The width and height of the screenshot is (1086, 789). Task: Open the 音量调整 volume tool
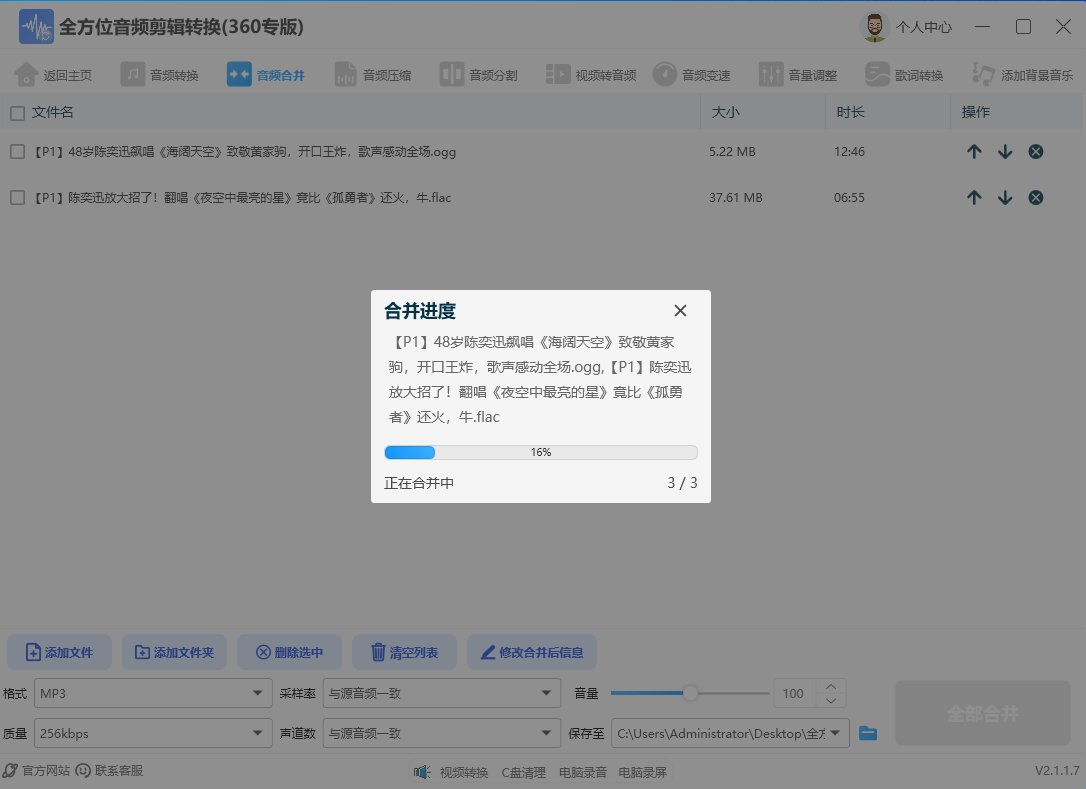[x=800, y=73]
